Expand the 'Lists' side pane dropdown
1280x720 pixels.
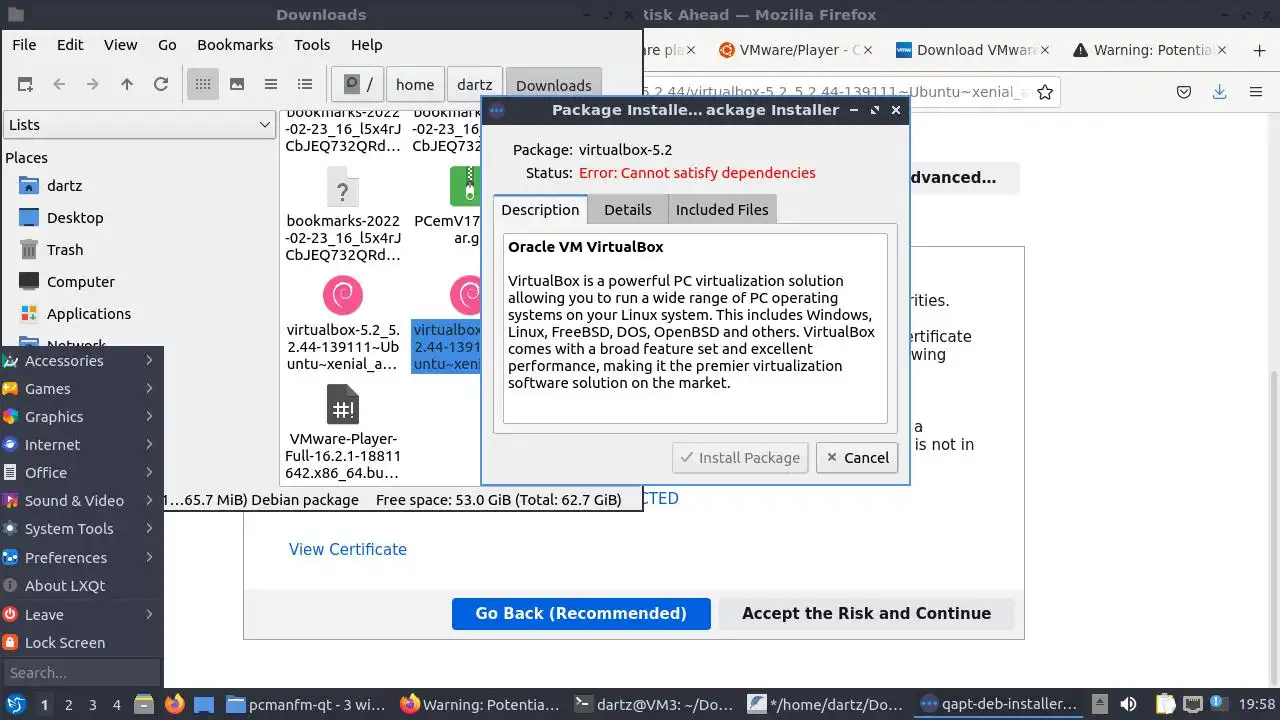139,125
